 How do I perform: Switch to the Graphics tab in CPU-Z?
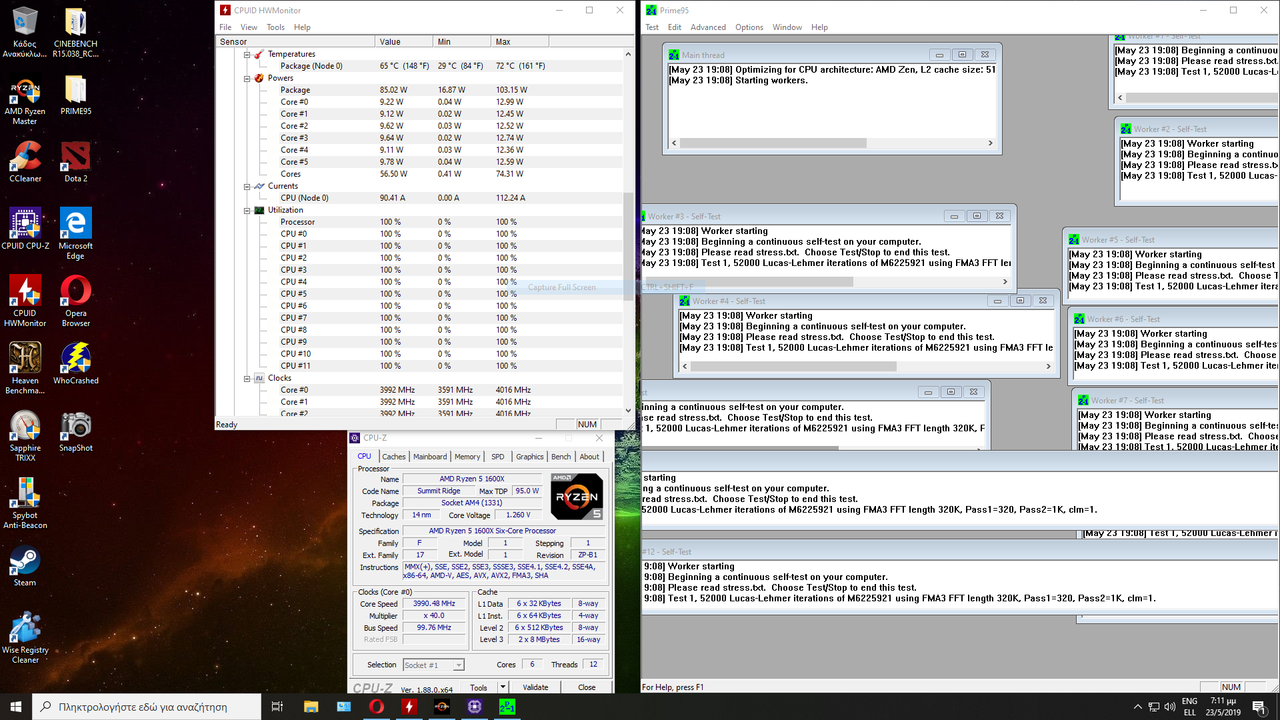click(x=530, y=457)
